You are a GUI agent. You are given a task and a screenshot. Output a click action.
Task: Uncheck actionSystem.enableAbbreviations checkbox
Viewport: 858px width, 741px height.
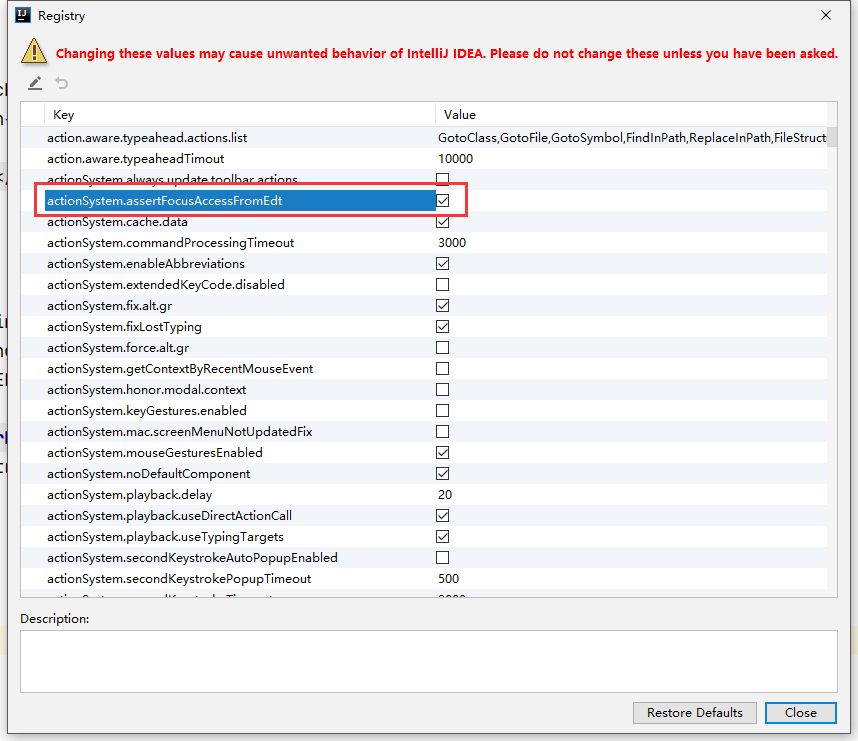443,264
